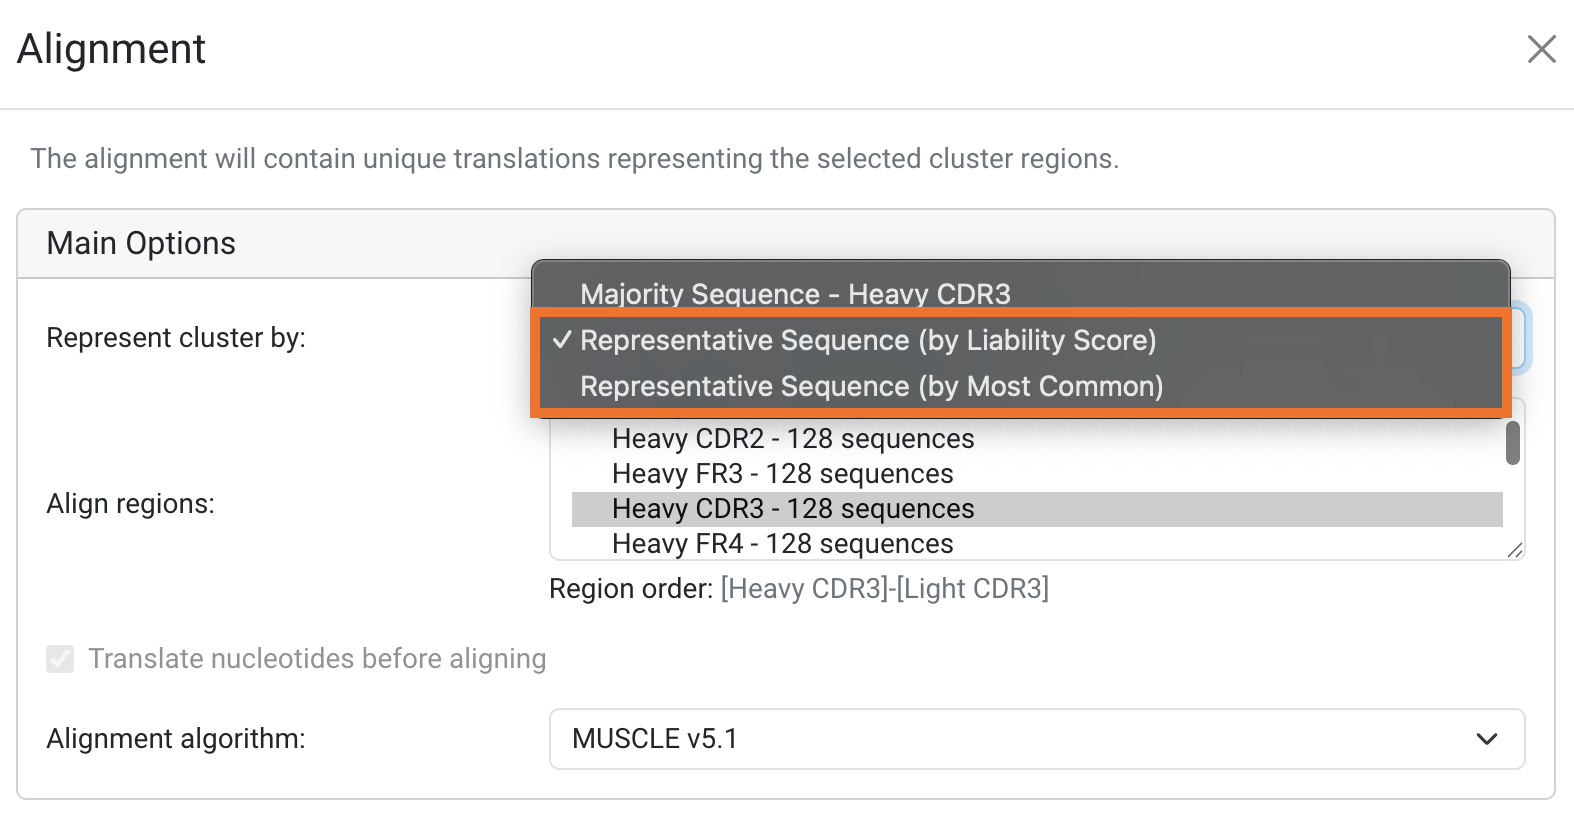1574x818 pixels.
Task: Select Heavy FR4 - 128 sequences region
Action: click(x=782, y=544)
